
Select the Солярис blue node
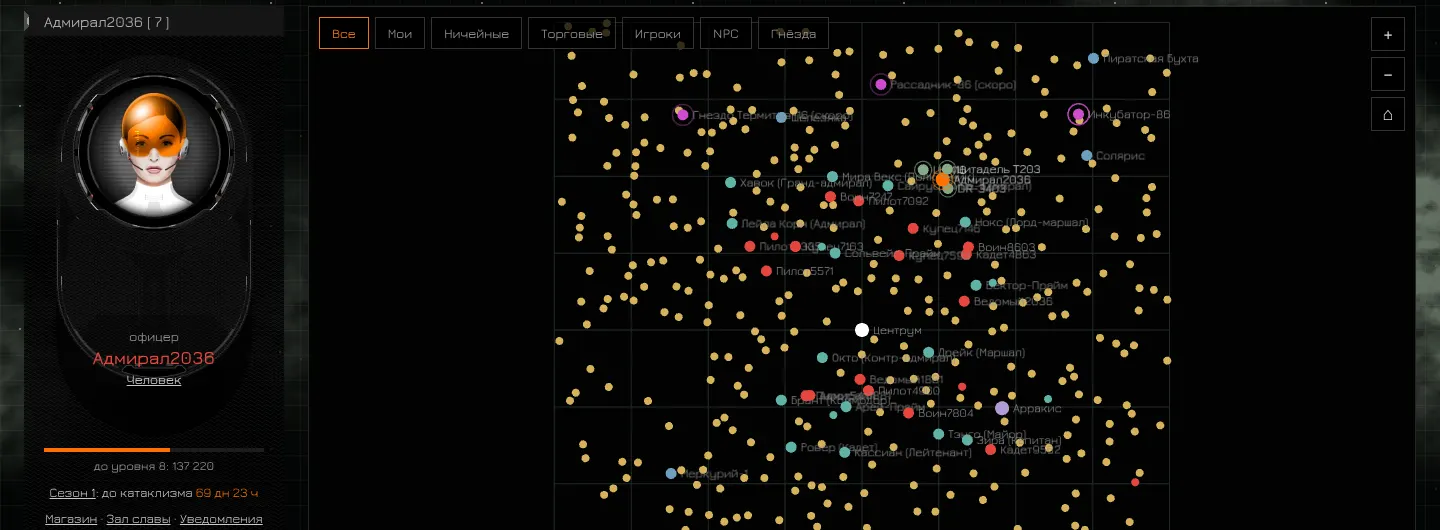coord(1087,156)
